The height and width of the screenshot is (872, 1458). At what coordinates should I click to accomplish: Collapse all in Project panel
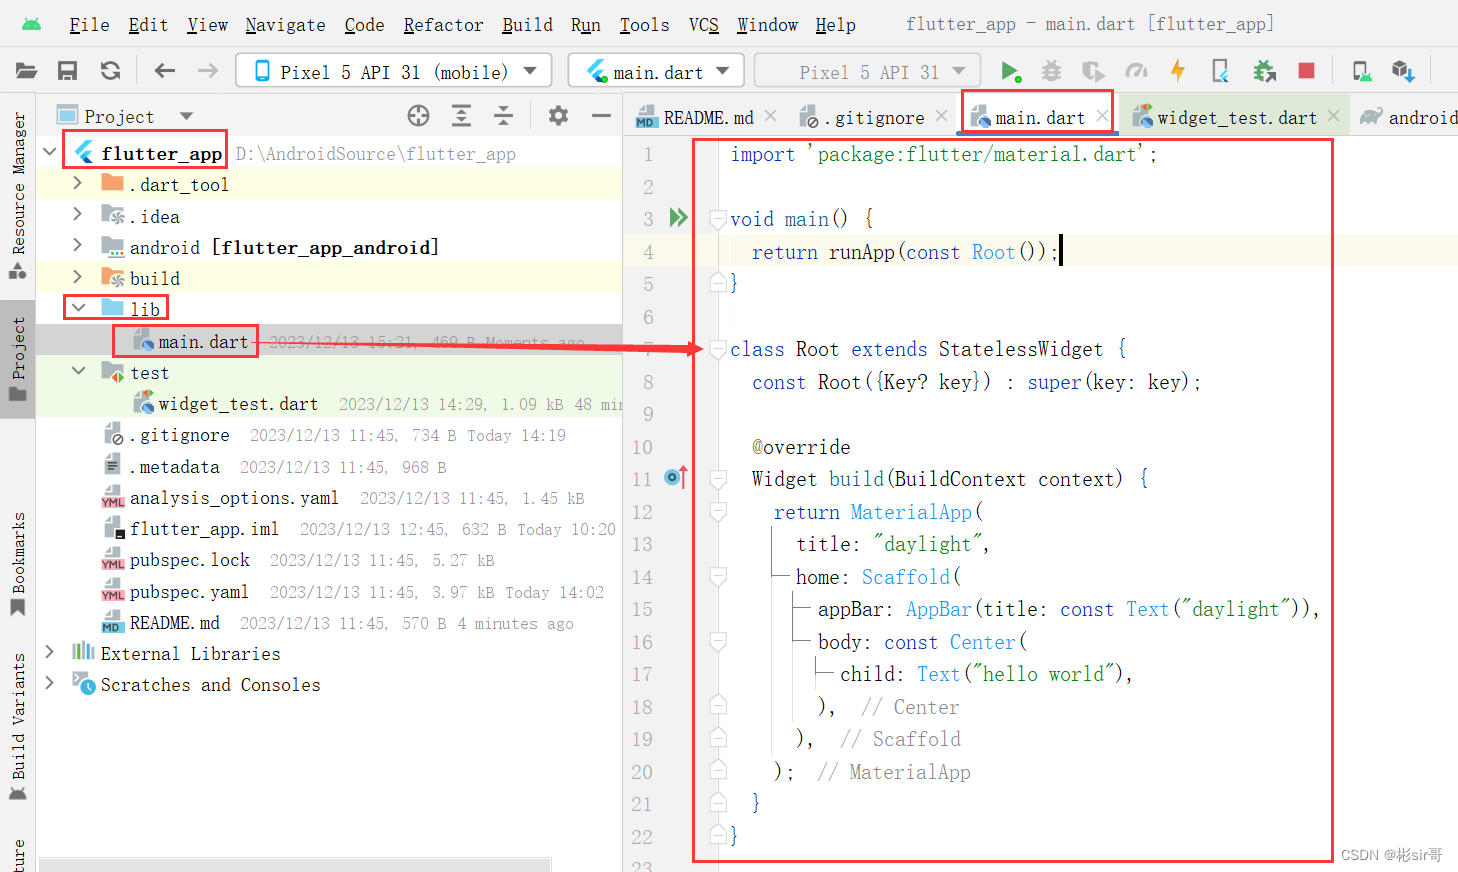(503, 116)
